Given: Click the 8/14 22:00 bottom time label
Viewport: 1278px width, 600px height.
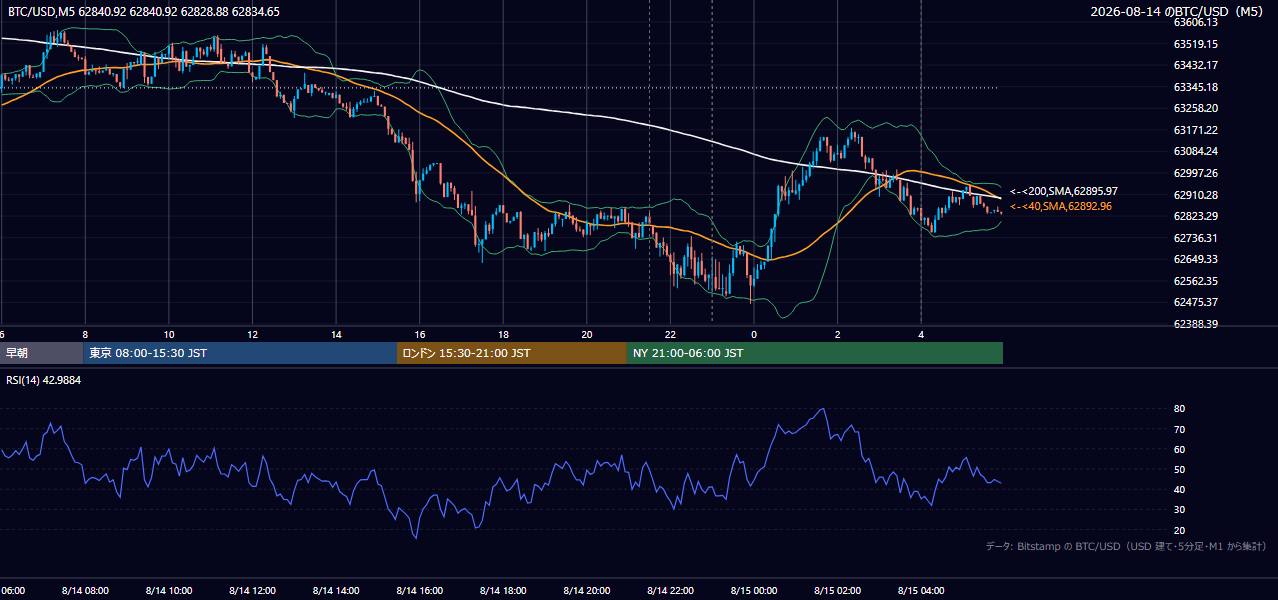Looking at the screenshot, I should coord(670,591).
